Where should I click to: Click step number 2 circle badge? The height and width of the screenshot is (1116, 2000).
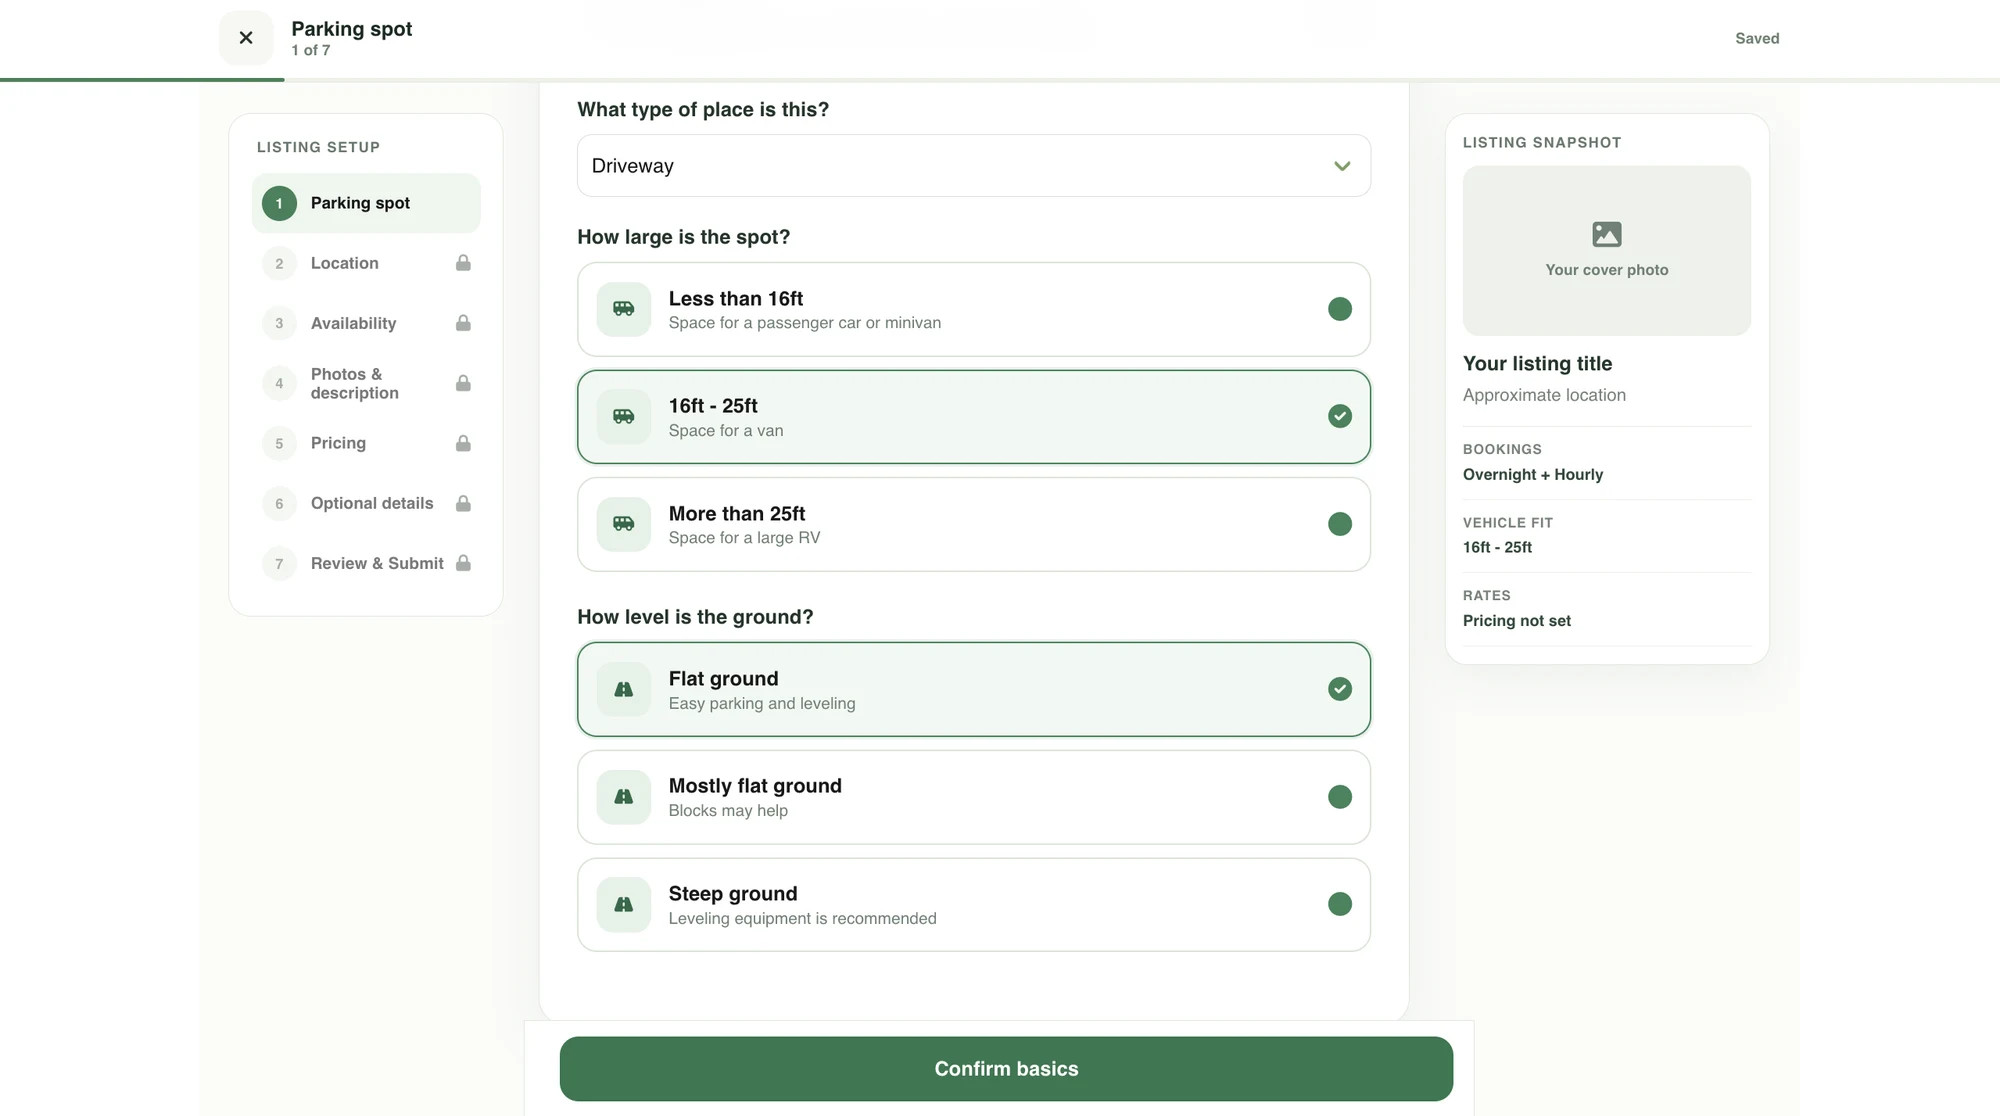coord(279,263)
